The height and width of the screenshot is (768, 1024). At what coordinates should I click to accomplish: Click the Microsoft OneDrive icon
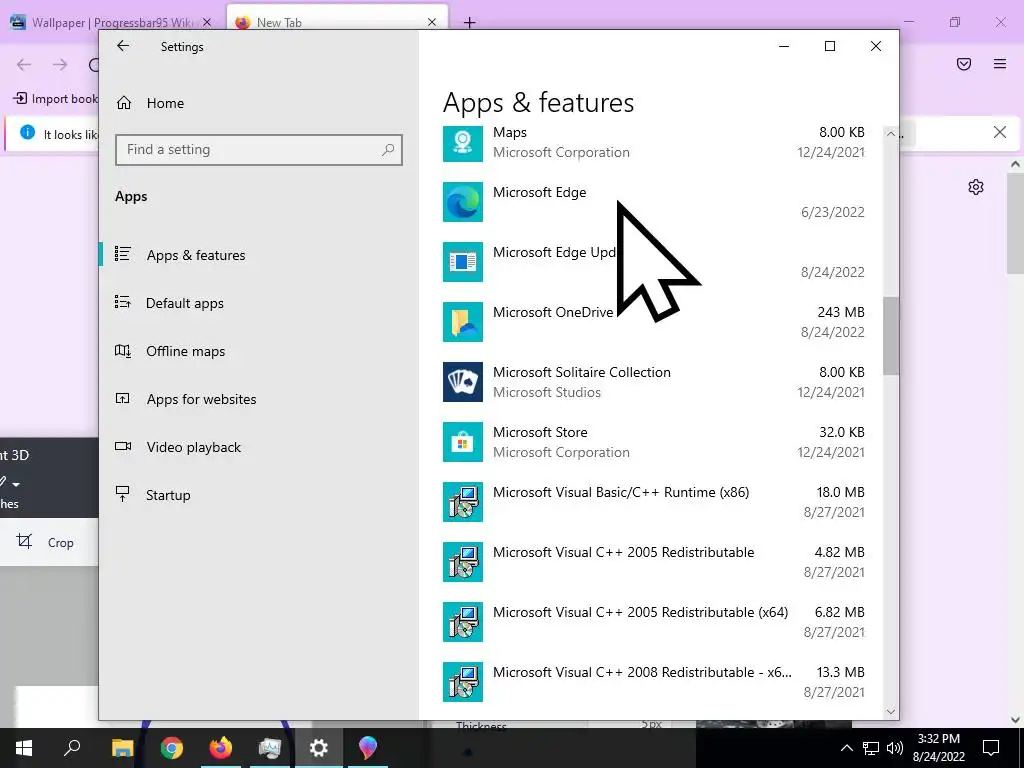click(x=463, y=322)
